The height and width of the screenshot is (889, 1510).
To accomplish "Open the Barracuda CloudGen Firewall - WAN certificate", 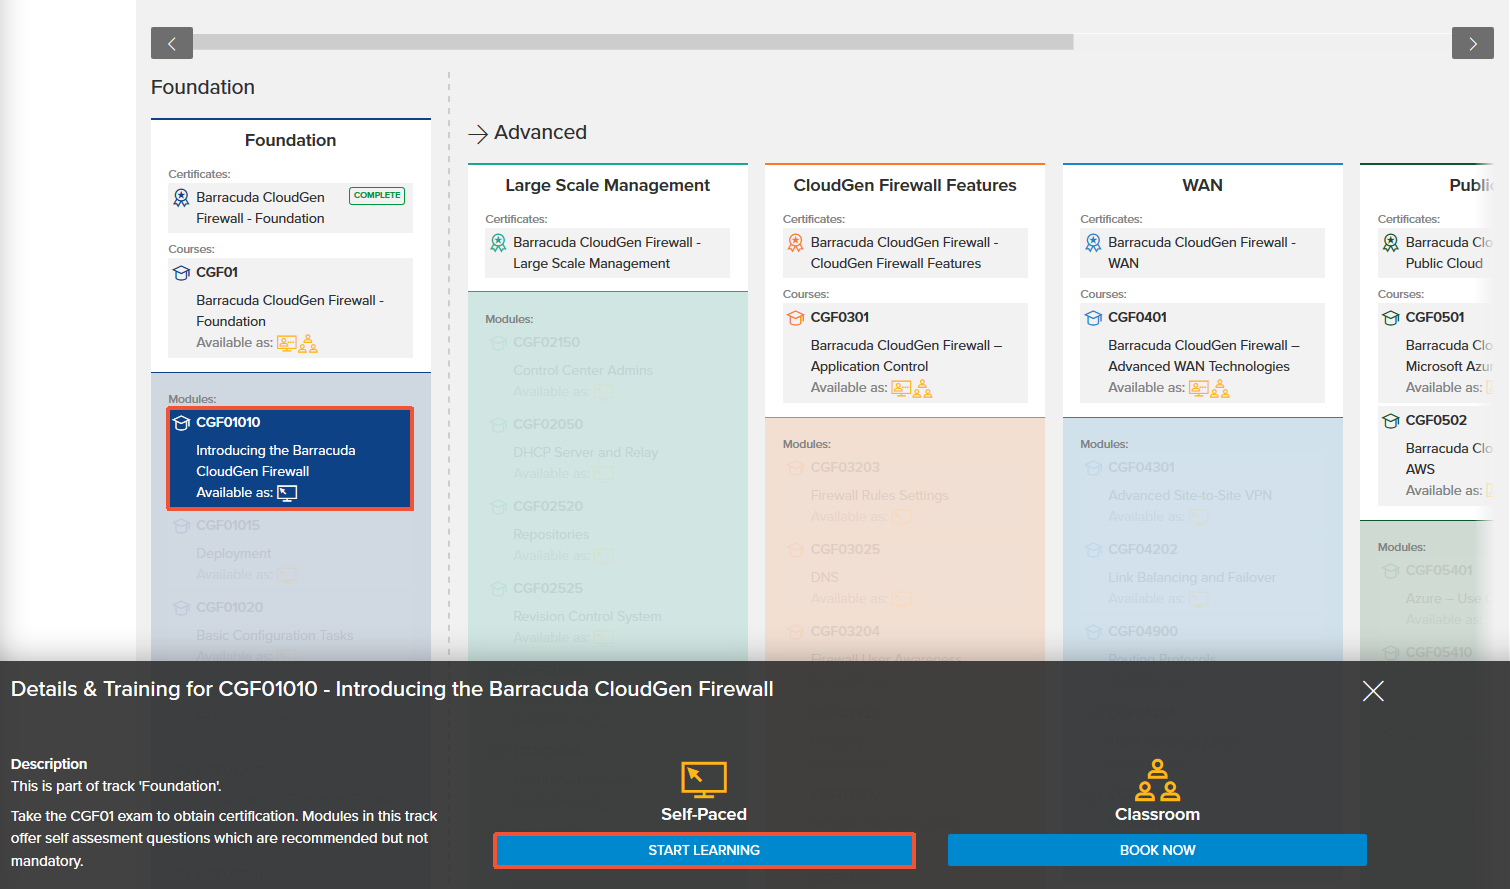I will coord(1202,253).
